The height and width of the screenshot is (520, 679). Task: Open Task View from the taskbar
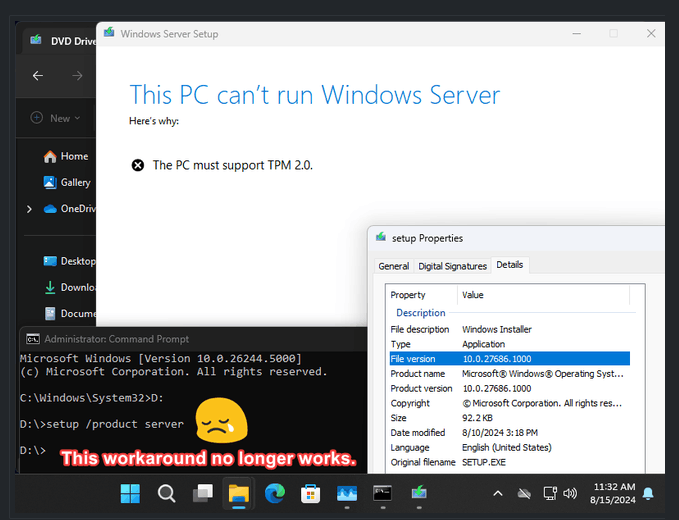[x=202, y=493]
